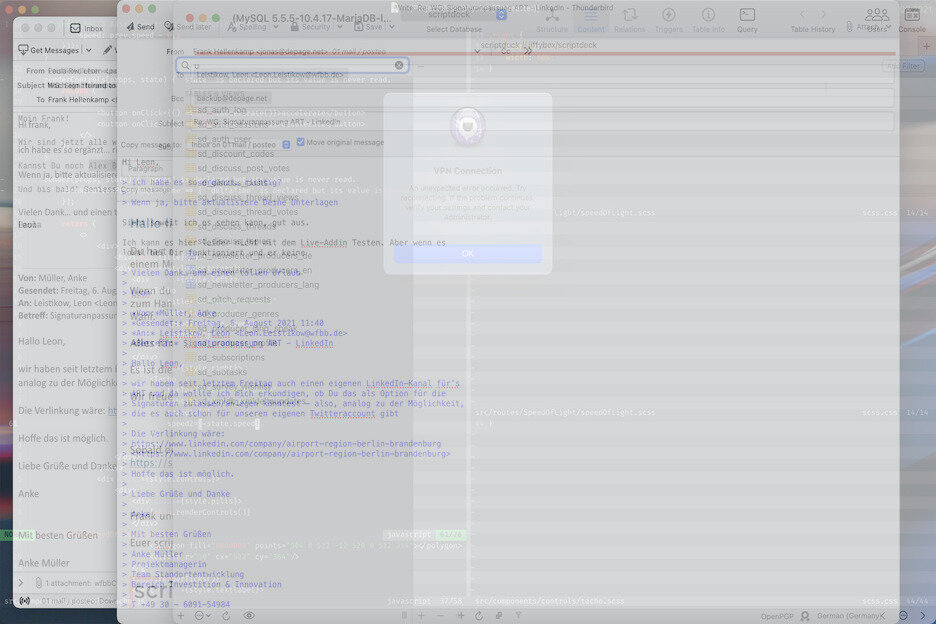Select the sd_discount_codes table
The image size is (936, 624).
coord(230,153)
